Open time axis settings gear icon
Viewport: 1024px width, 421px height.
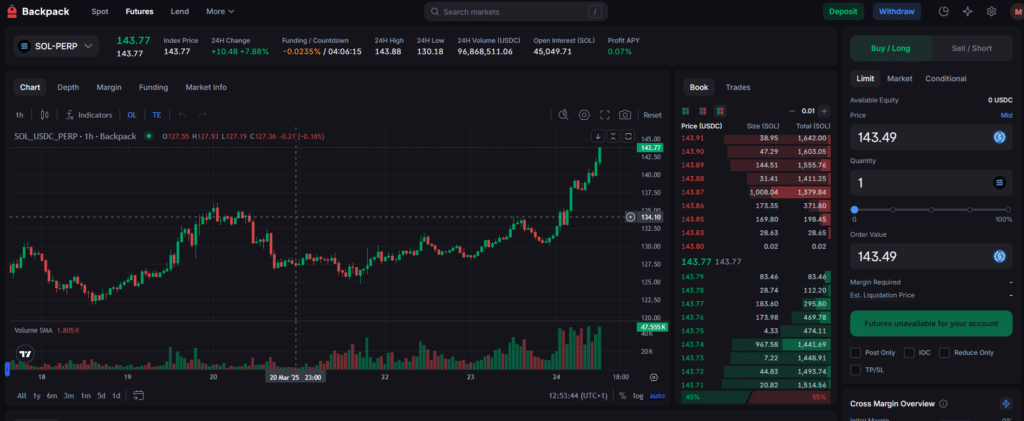coord(654,377)
